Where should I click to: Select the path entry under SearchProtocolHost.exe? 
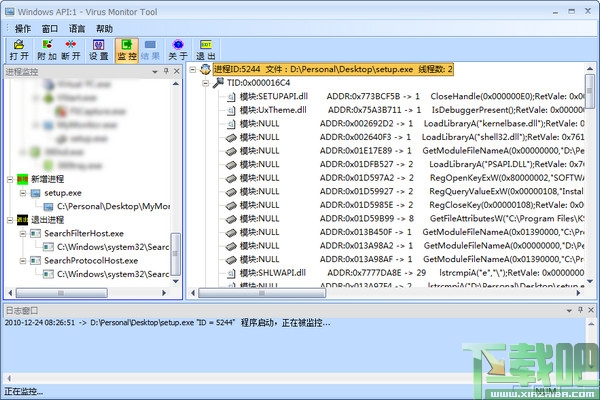(x=113, y=274)
